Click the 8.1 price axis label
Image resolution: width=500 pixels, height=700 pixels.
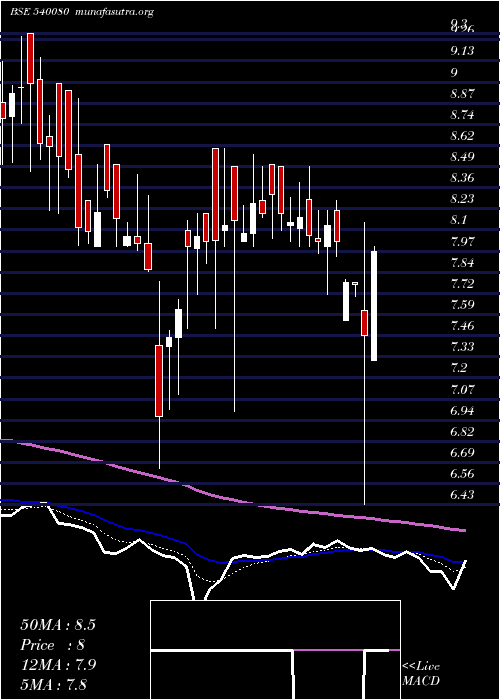[x=458, y=220]
